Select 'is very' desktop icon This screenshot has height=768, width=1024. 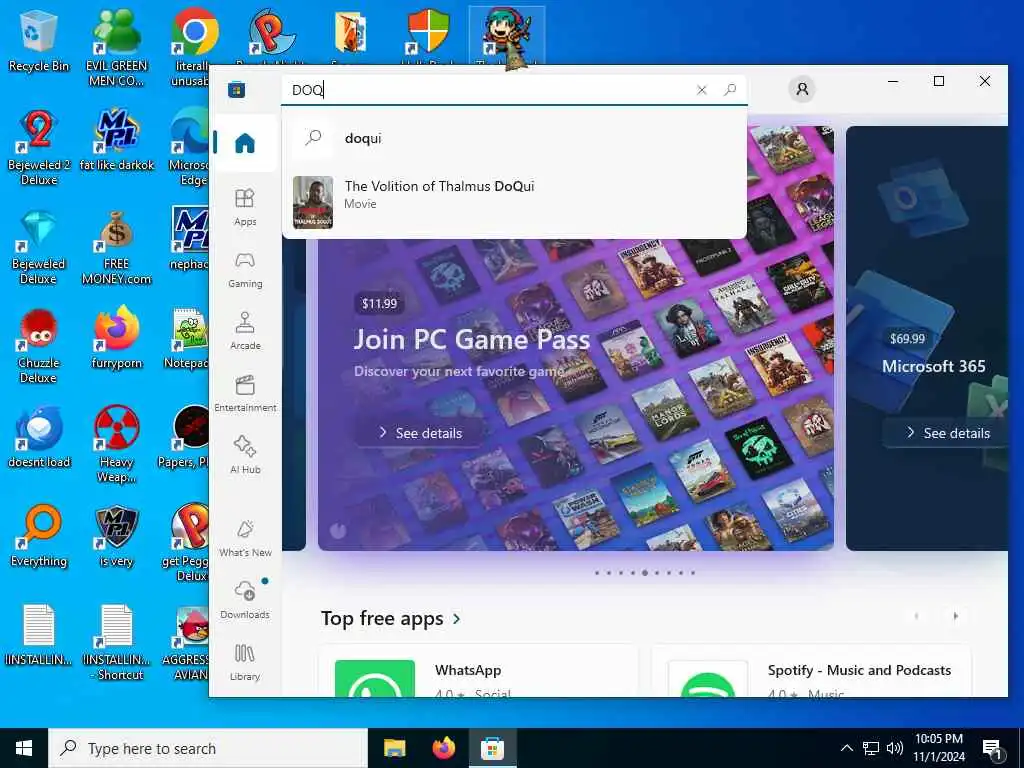(x=116, y=536)
